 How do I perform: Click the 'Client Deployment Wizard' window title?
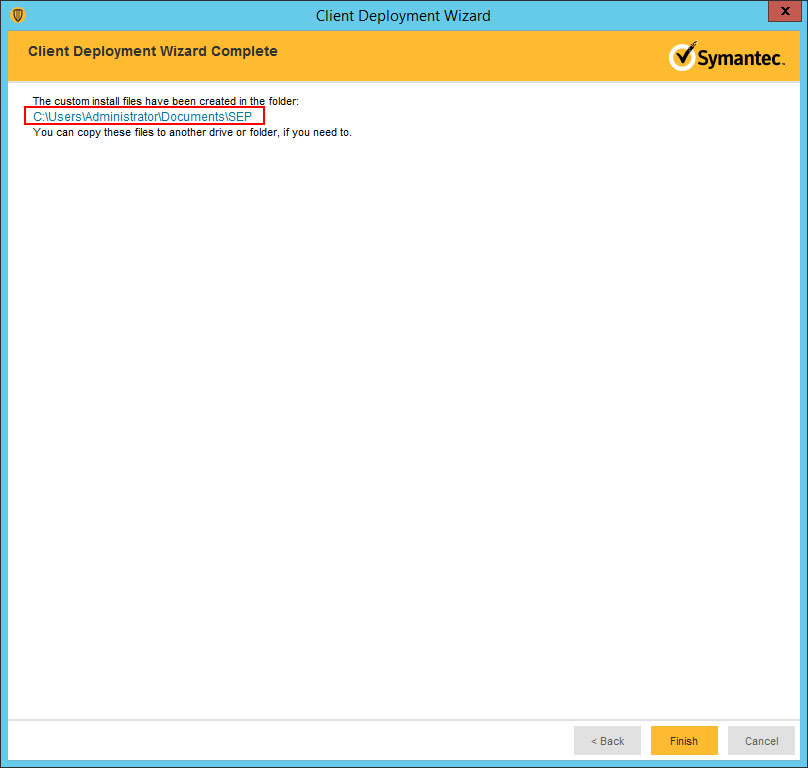pos(403,16)
